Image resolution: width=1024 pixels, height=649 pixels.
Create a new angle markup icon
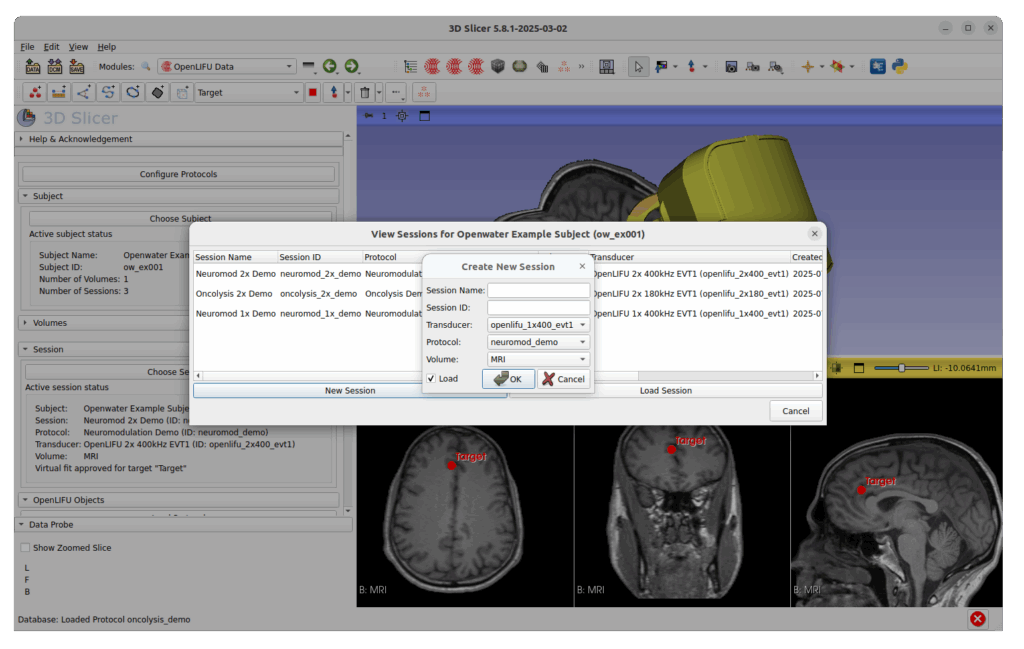tap(83, 93)
